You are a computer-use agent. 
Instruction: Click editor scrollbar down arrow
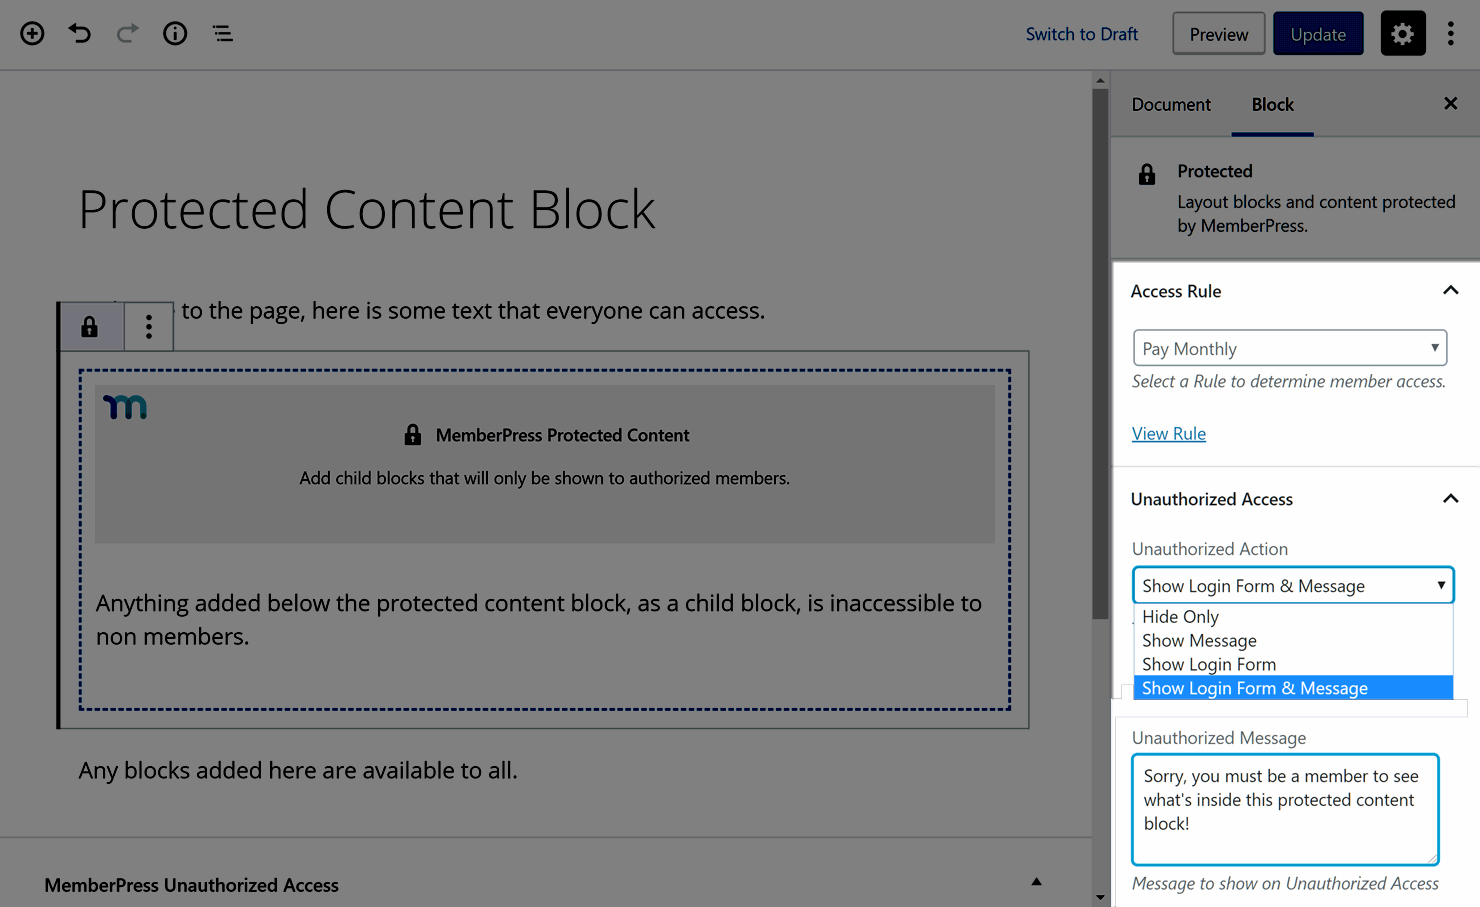(x=1100, y=897)
